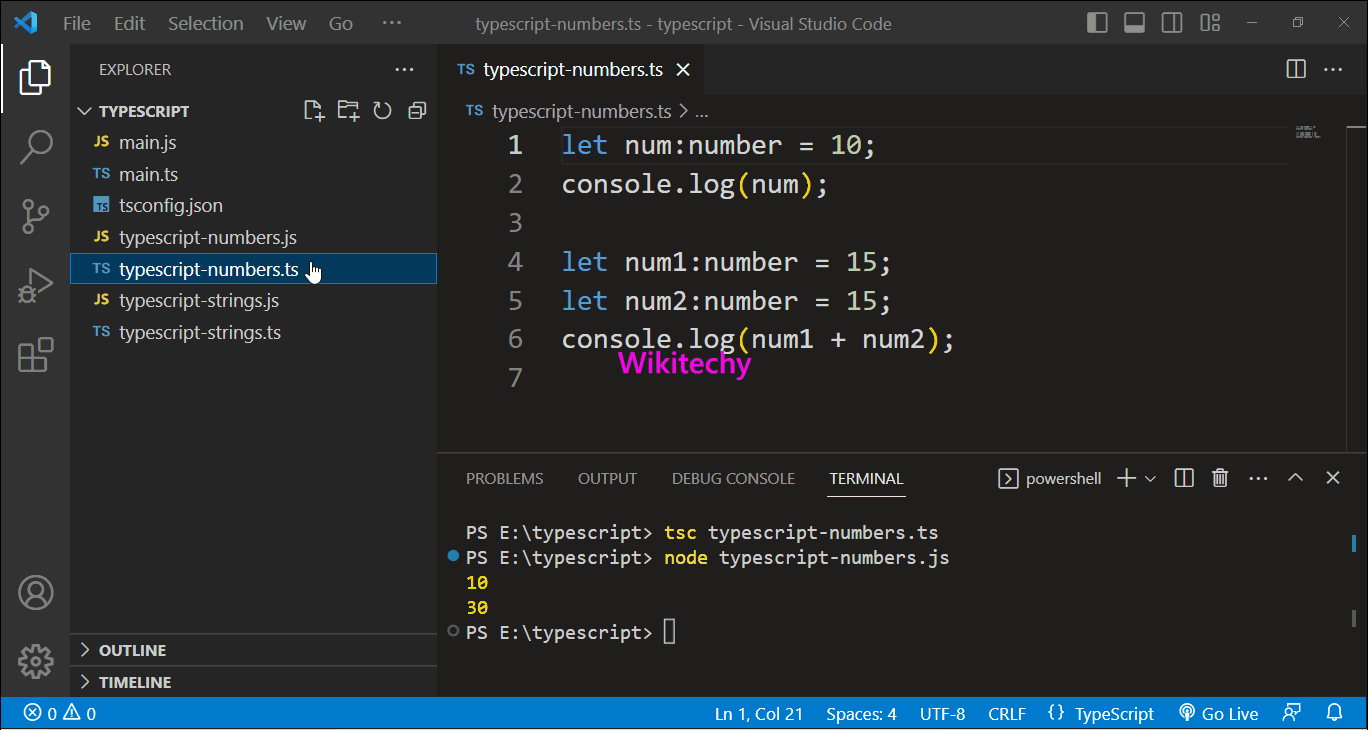Toggle the Primary Side Bar visibility
This screenshot has width=1368, height=730.
pos(1097,22)
